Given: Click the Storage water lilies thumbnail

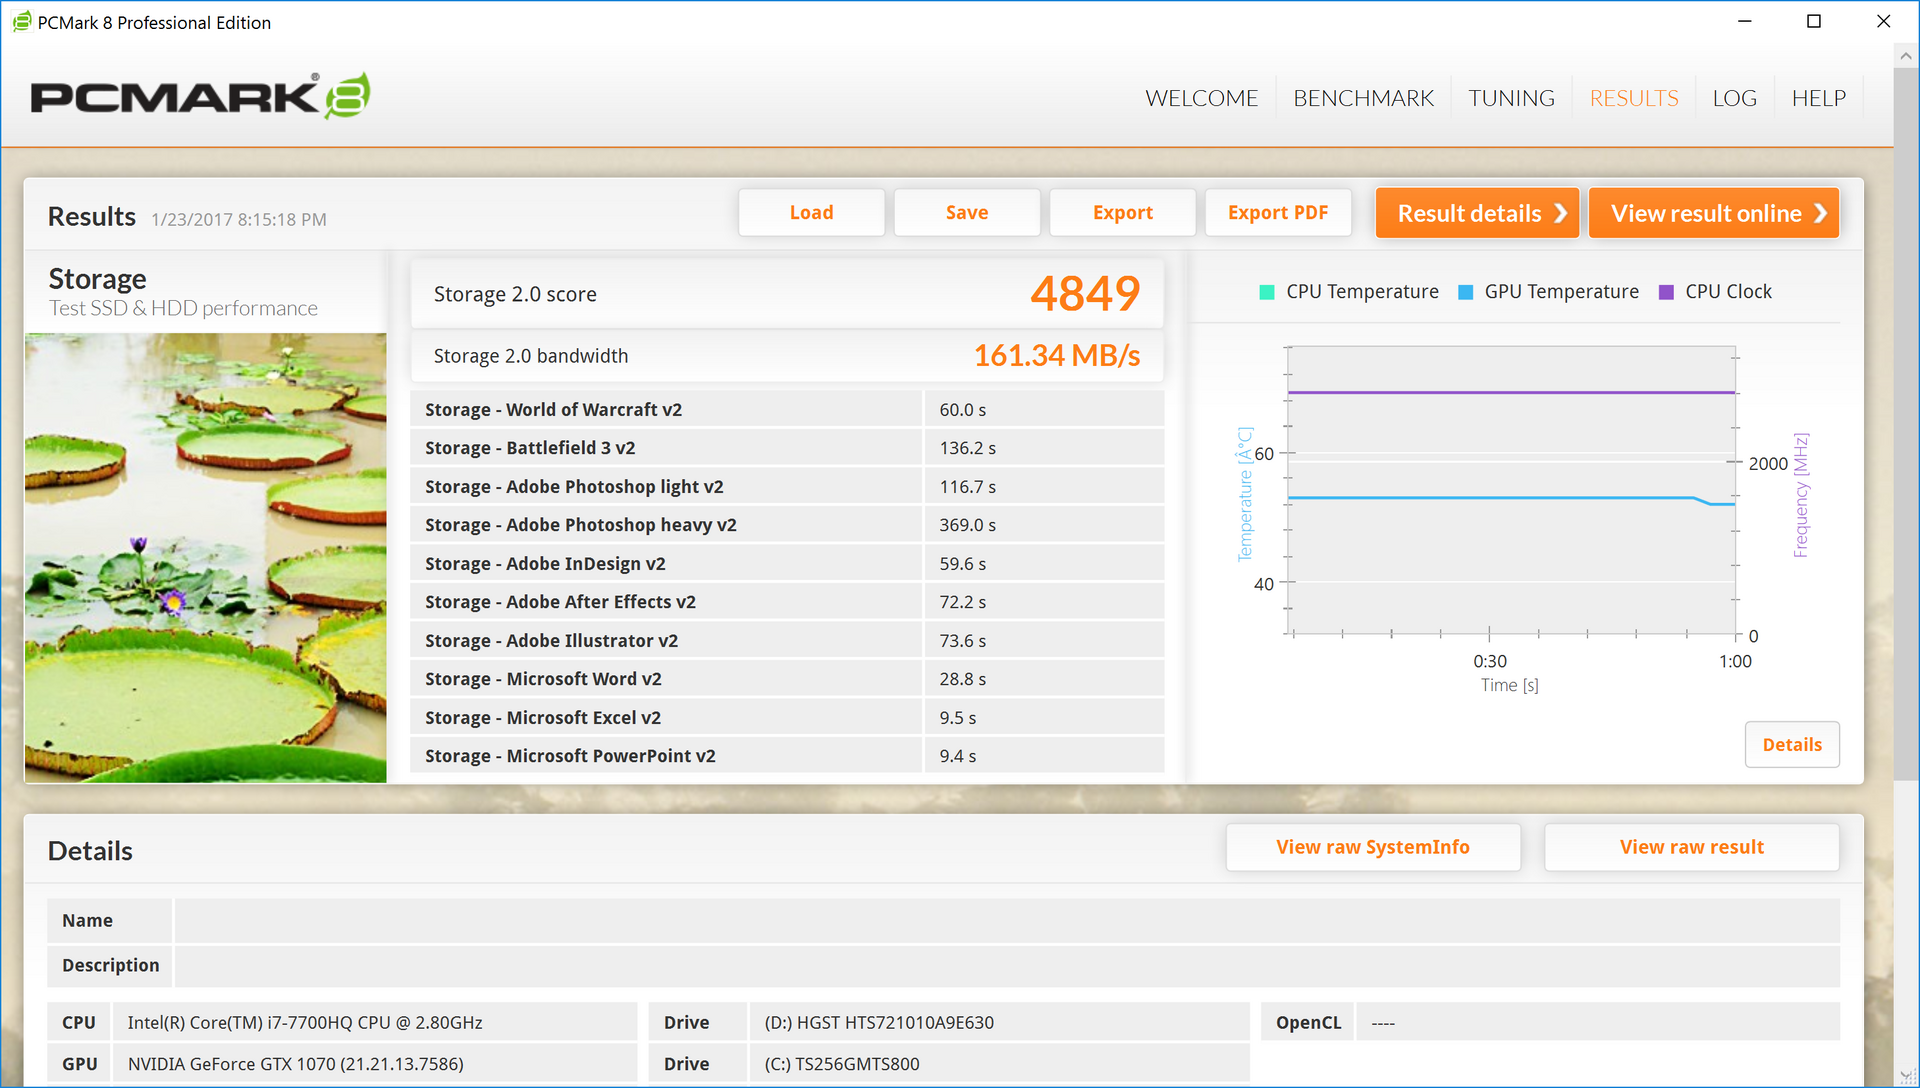Looking at the screenshot, I should point(205,557).
